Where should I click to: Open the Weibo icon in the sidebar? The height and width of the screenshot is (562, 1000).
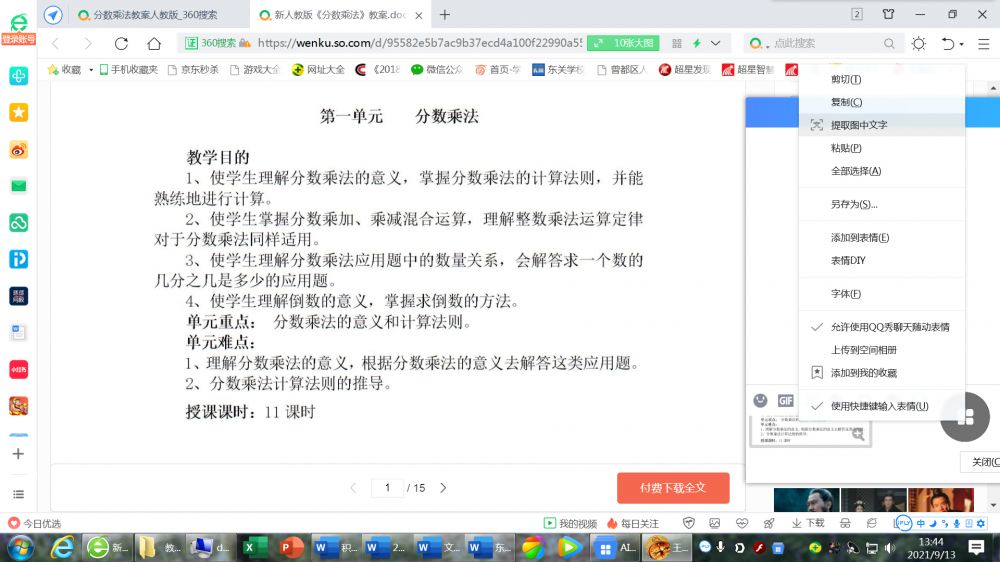click(18, 150)
